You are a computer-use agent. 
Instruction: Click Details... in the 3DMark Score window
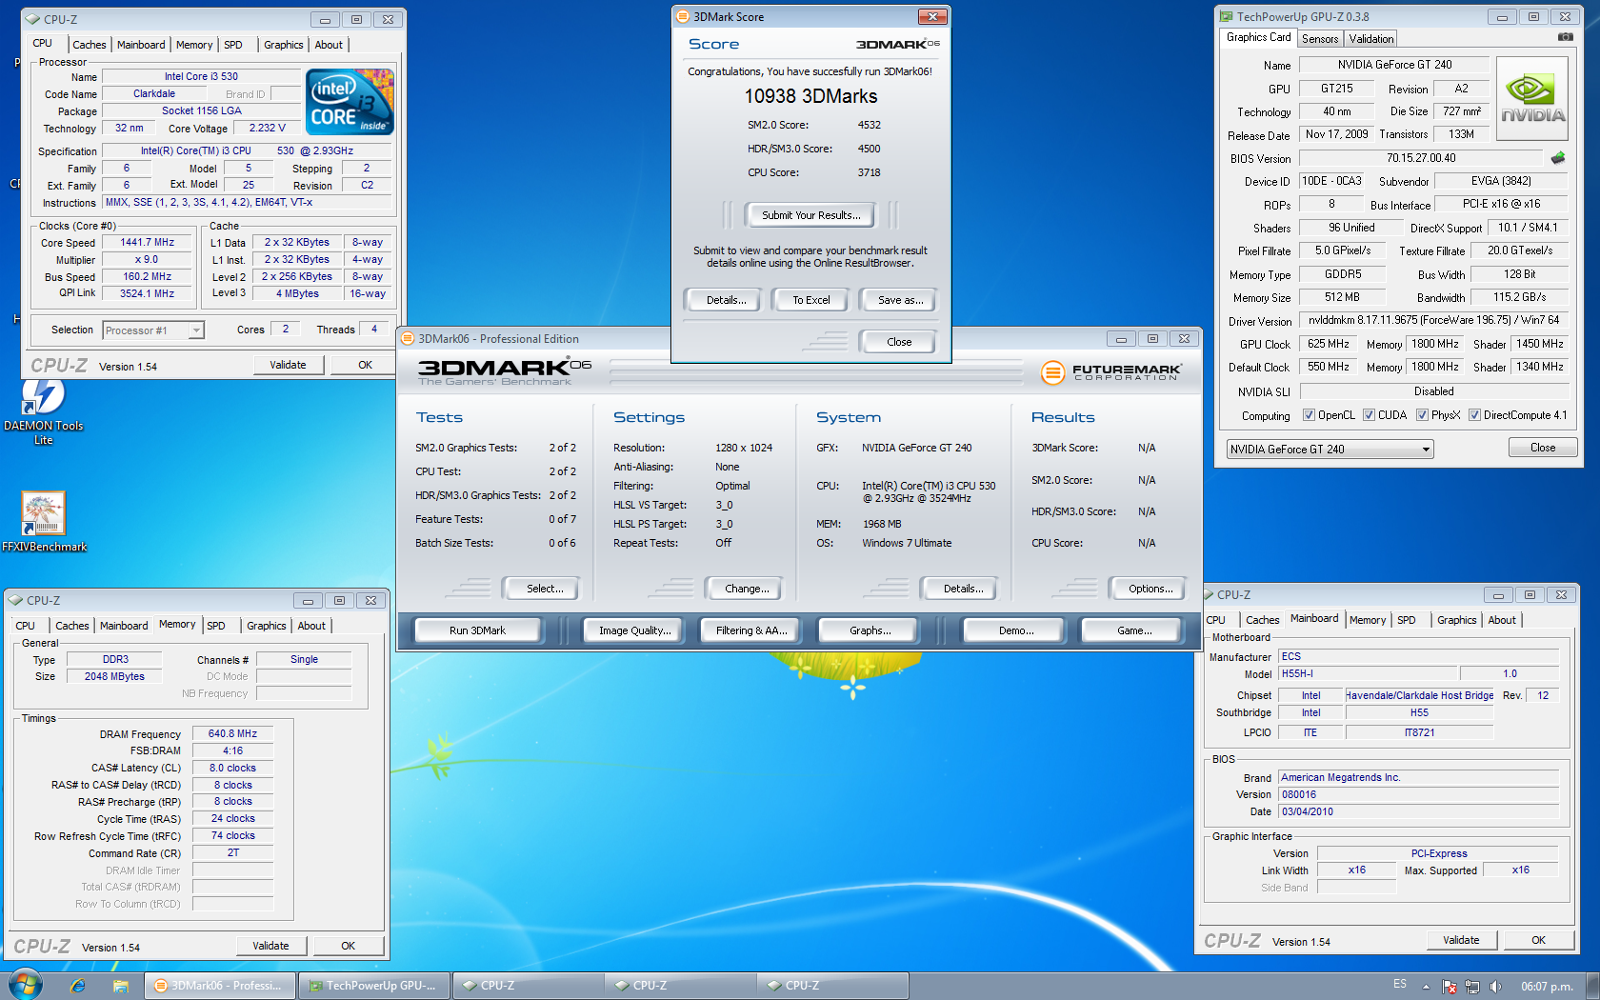tap(726, 300)
